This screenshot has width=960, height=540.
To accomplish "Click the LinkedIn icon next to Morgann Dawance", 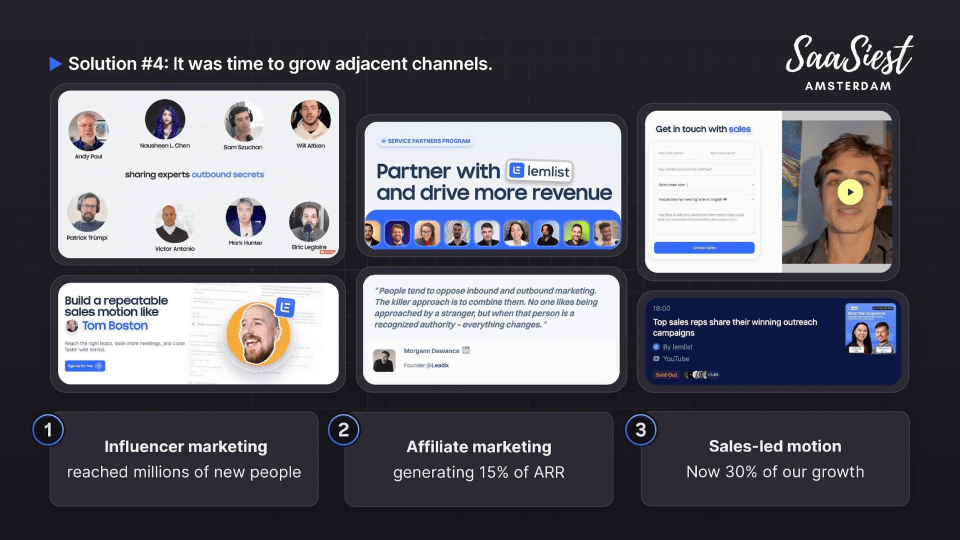I will click(466, 350).
